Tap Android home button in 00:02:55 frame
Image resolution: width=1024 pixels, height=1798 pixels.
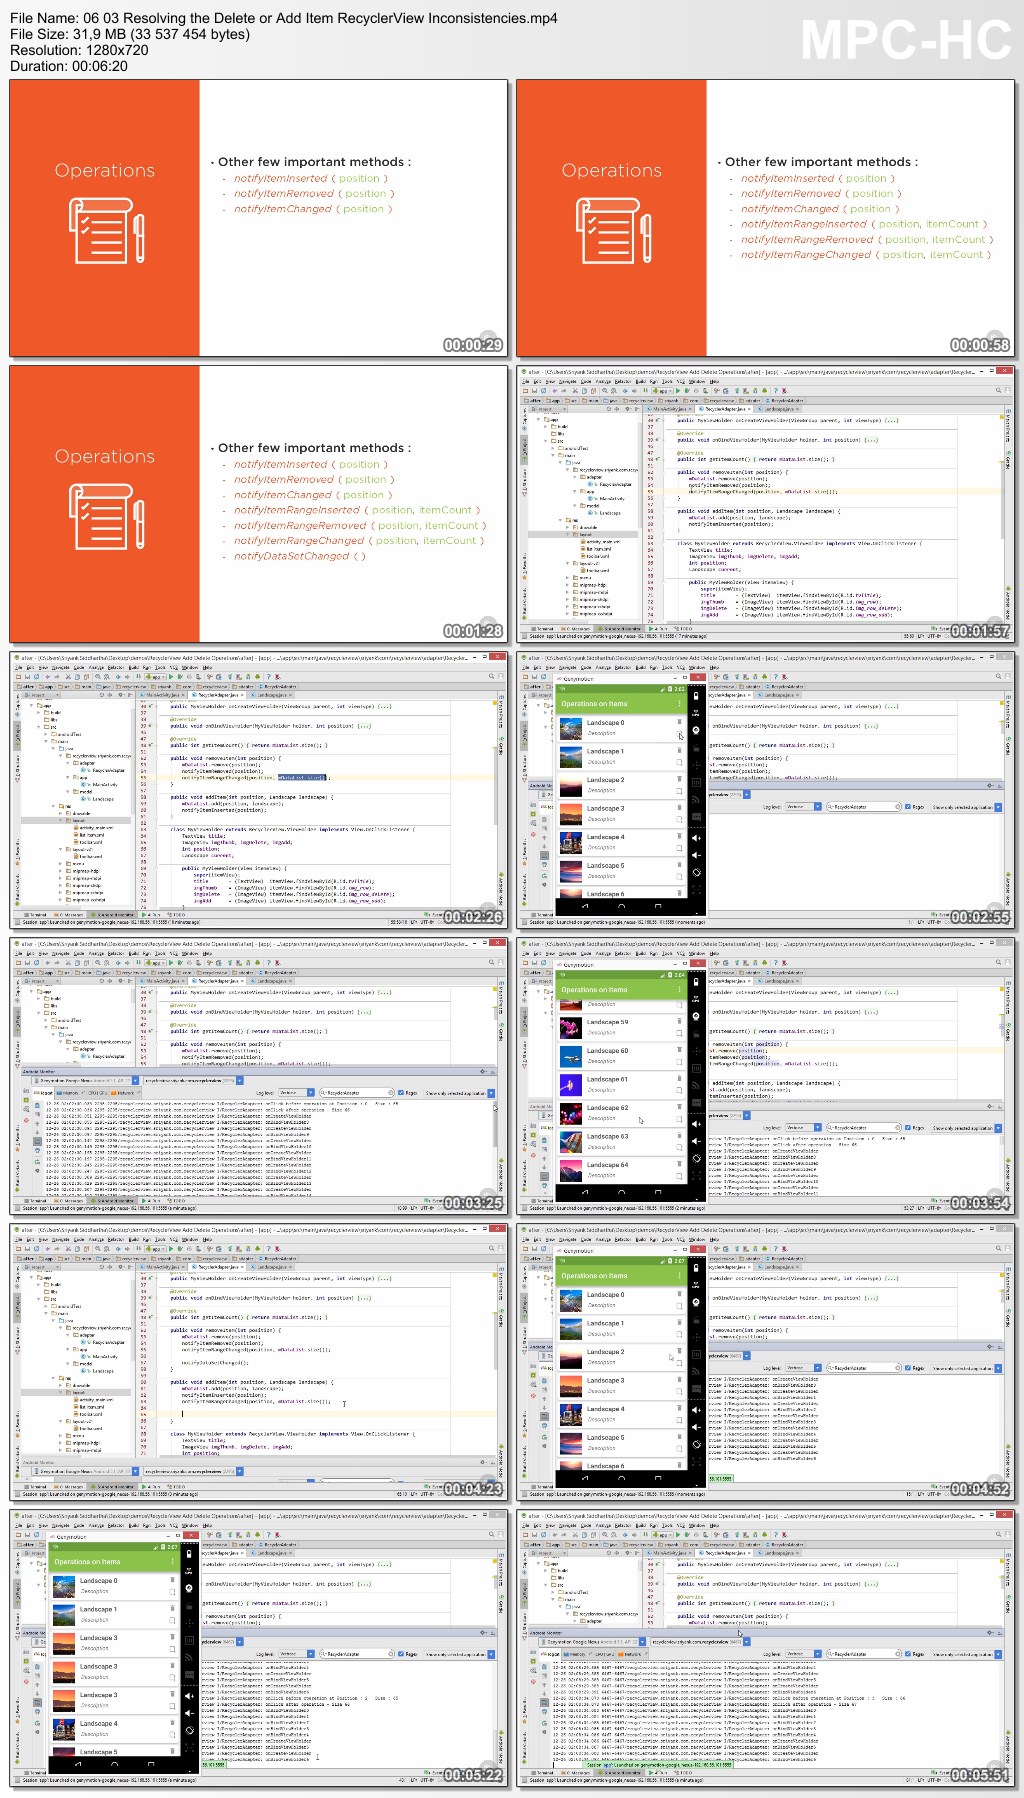[x=621, y=906]
